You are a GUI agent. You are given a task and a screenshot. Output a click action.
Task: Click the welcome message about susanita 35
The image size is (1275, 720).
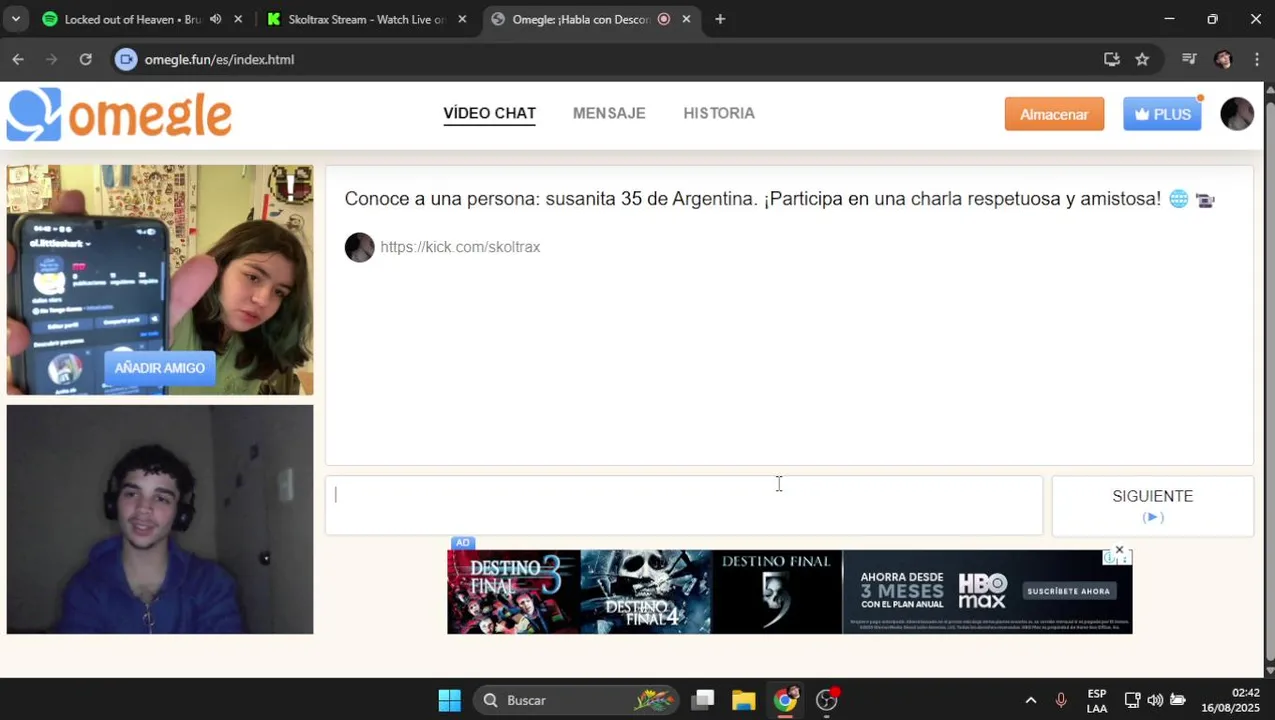pos(779,199)
